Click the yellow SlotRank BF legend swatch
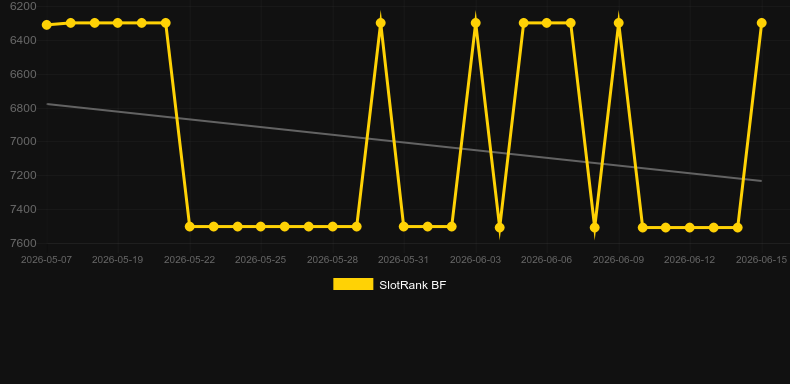790x384 pixels. click(x=353, y=284)
